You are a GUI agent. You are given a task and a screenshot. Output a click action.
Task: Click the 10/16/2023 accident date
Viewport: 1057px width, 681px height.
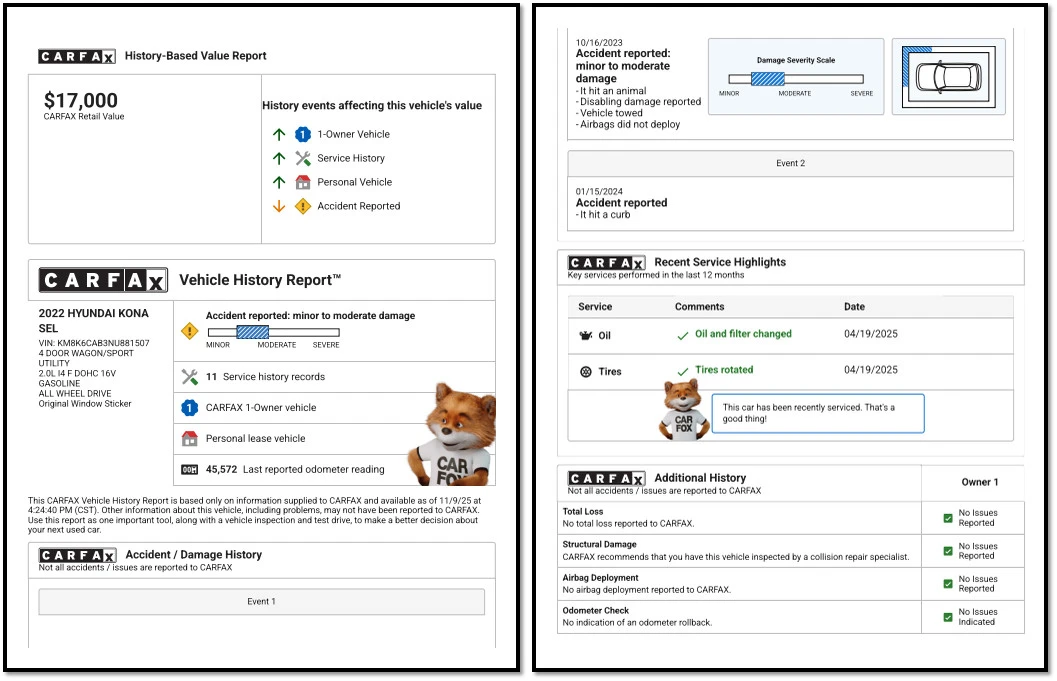[599, 42]
